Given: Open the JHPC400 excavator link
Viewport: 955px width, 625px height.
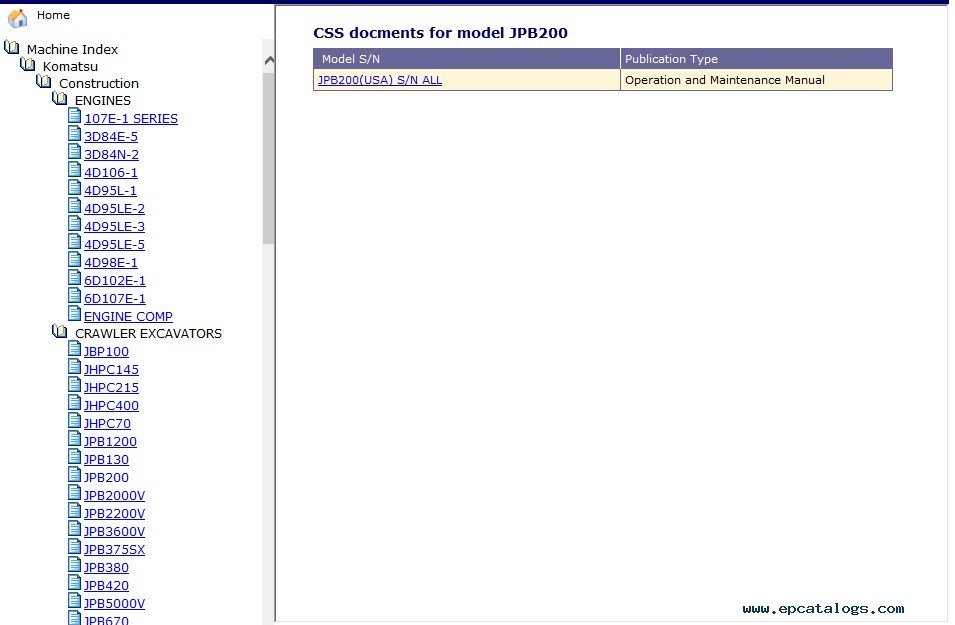Looking at the screenshot, I should tap(111, 406).
